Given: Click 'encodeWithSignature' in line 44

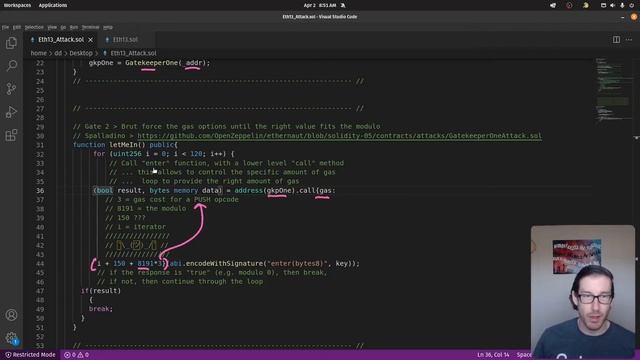Looking at the screenshot, I should (x=224, y=264).
